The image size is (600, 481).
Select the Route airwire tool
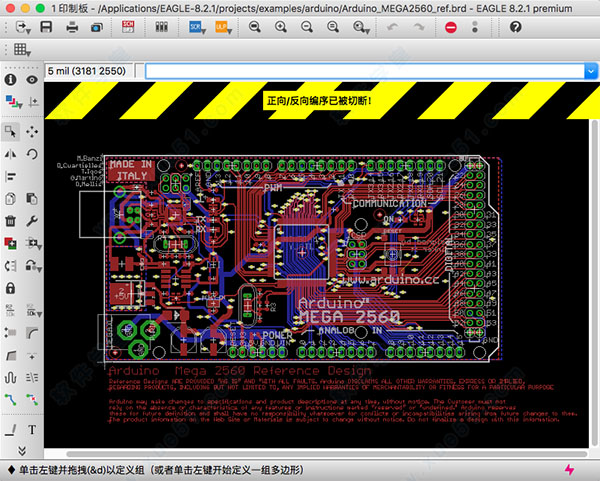(10, 400)
